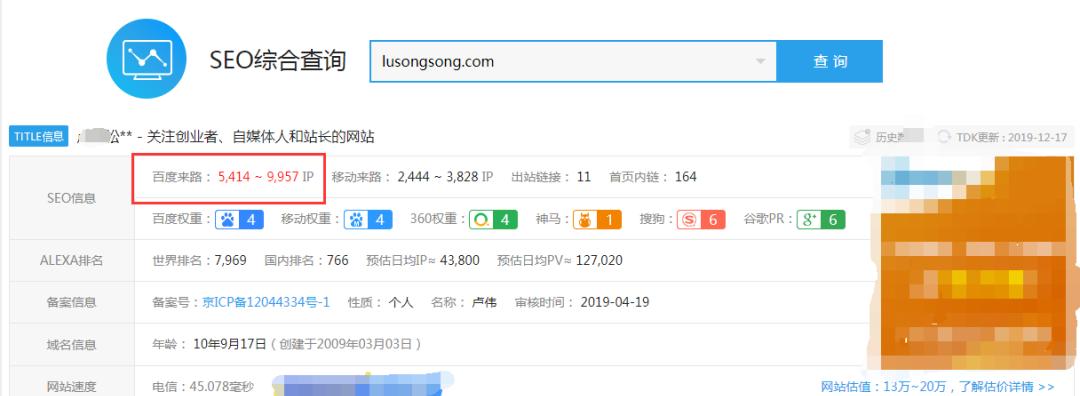Open the 京ICP备12044334号-1 link
The height and width of the screenshot is (396, 1080).
(x=266, y=302)
